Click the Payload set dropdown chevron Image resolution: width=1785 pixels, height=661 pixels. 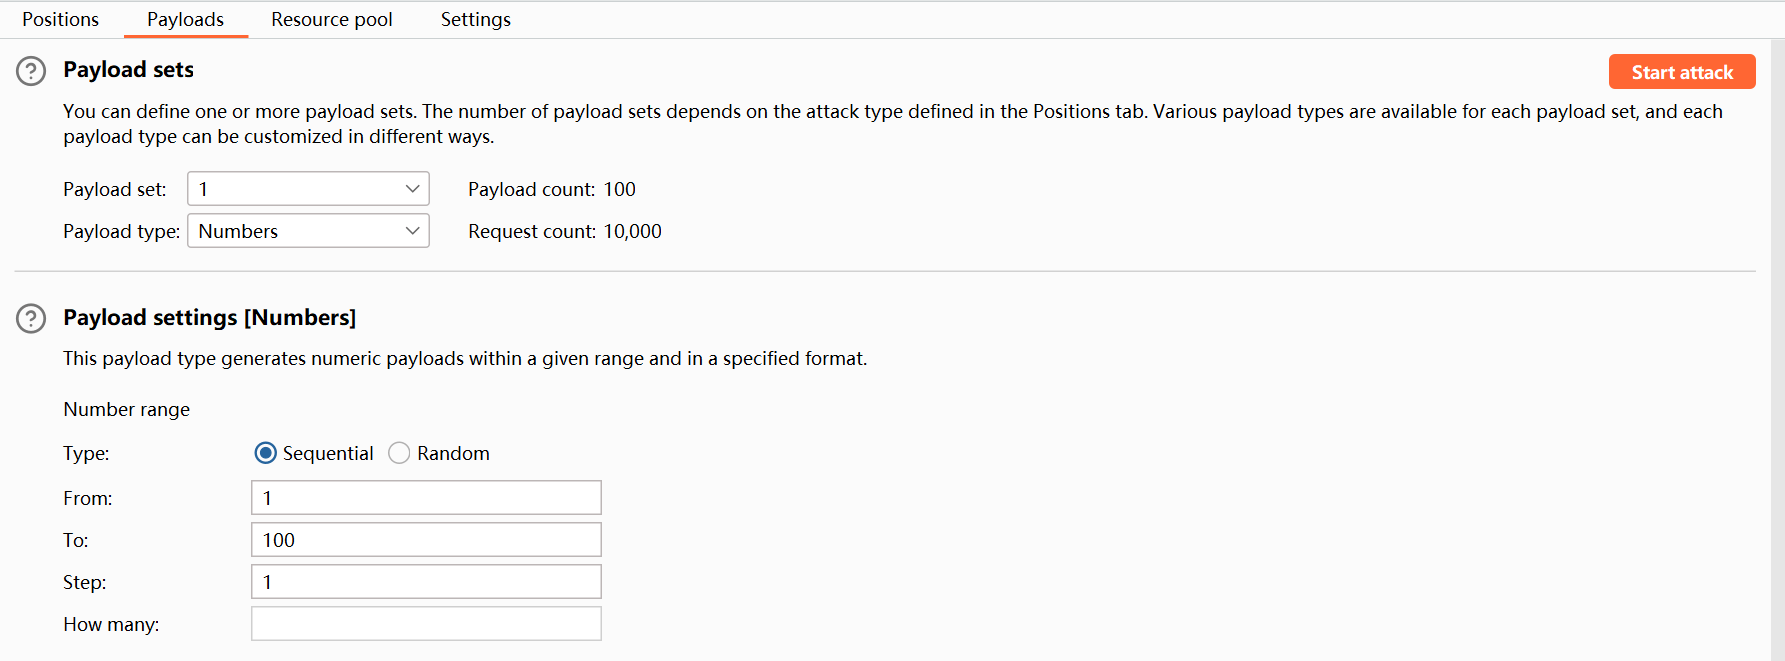[x=412, y=189]
